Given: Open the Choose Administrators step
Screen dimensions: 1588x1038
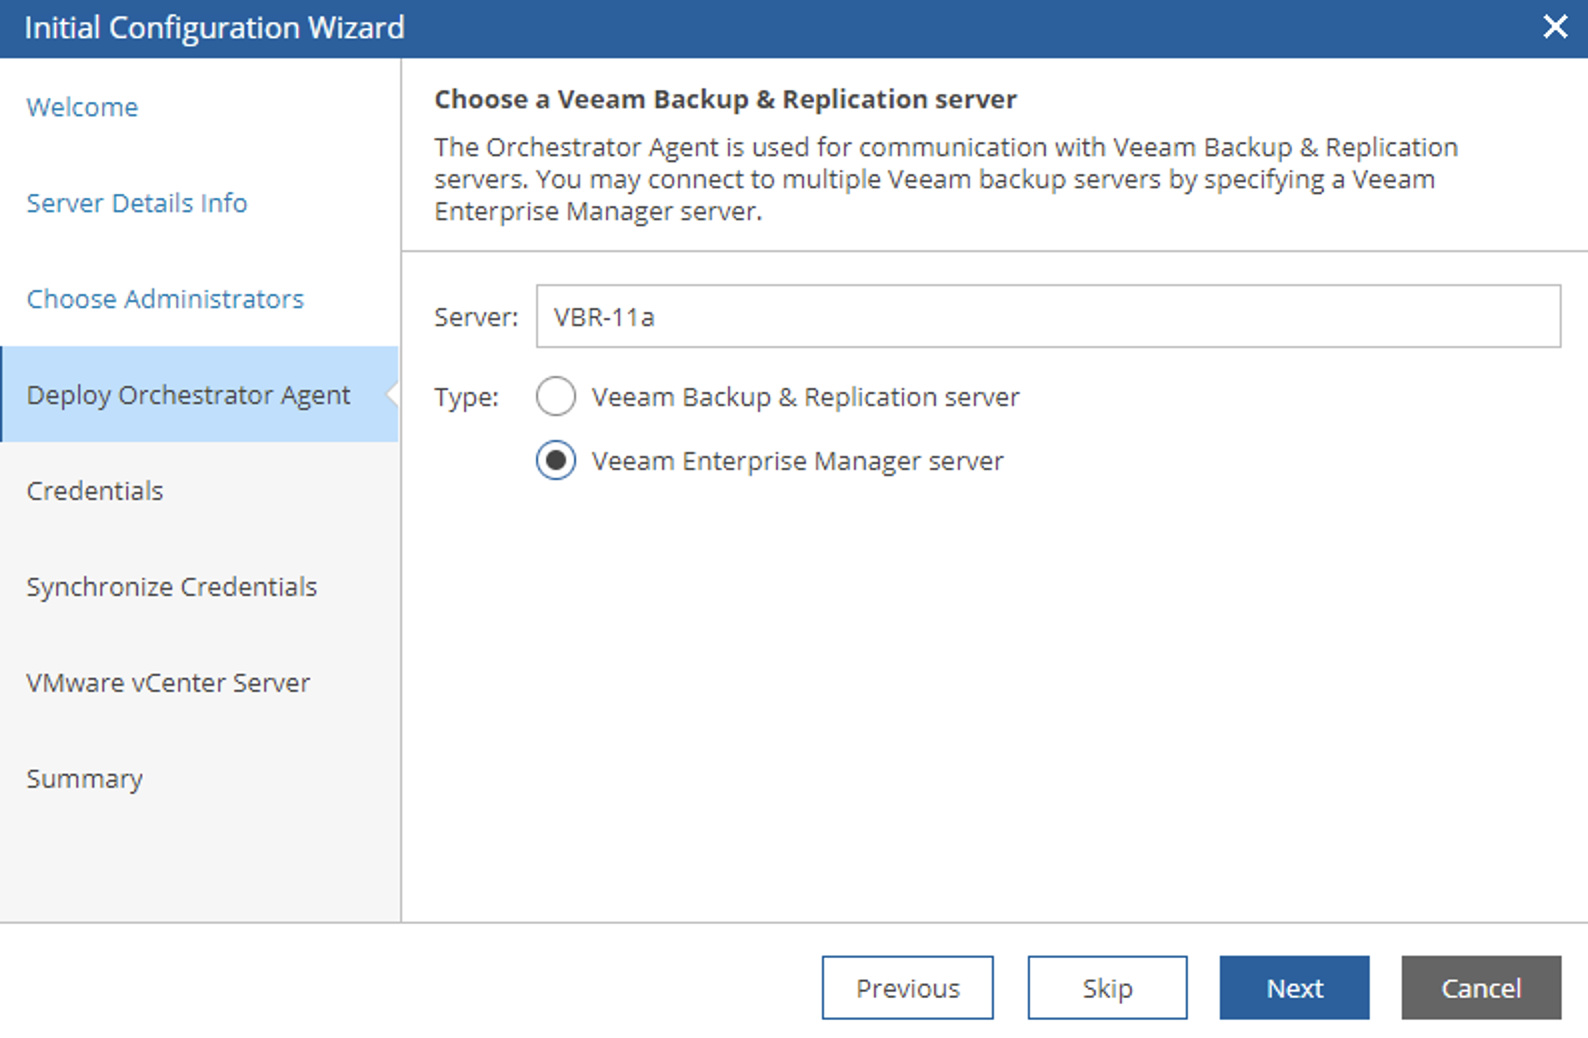Looking at the screenshot, I should [165, 299].
